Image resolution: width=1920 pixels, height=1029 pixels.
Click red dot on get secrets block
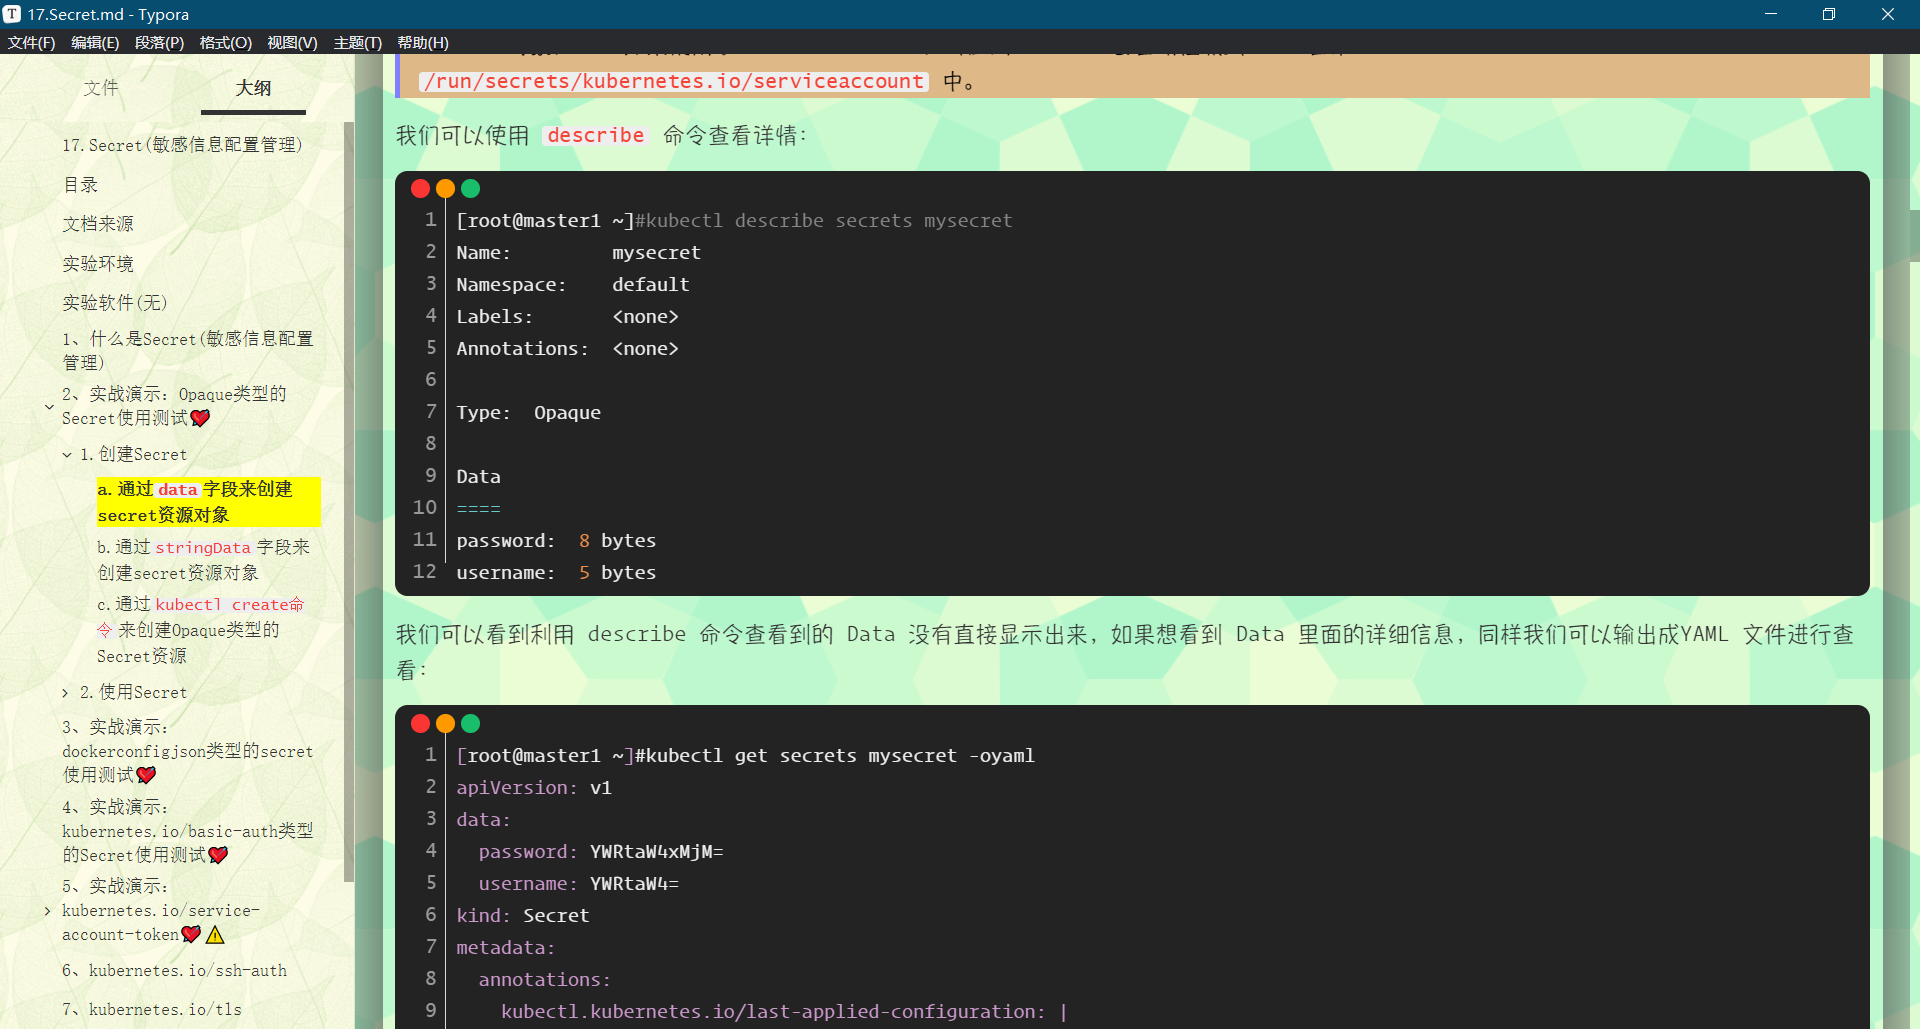(420, 723)
